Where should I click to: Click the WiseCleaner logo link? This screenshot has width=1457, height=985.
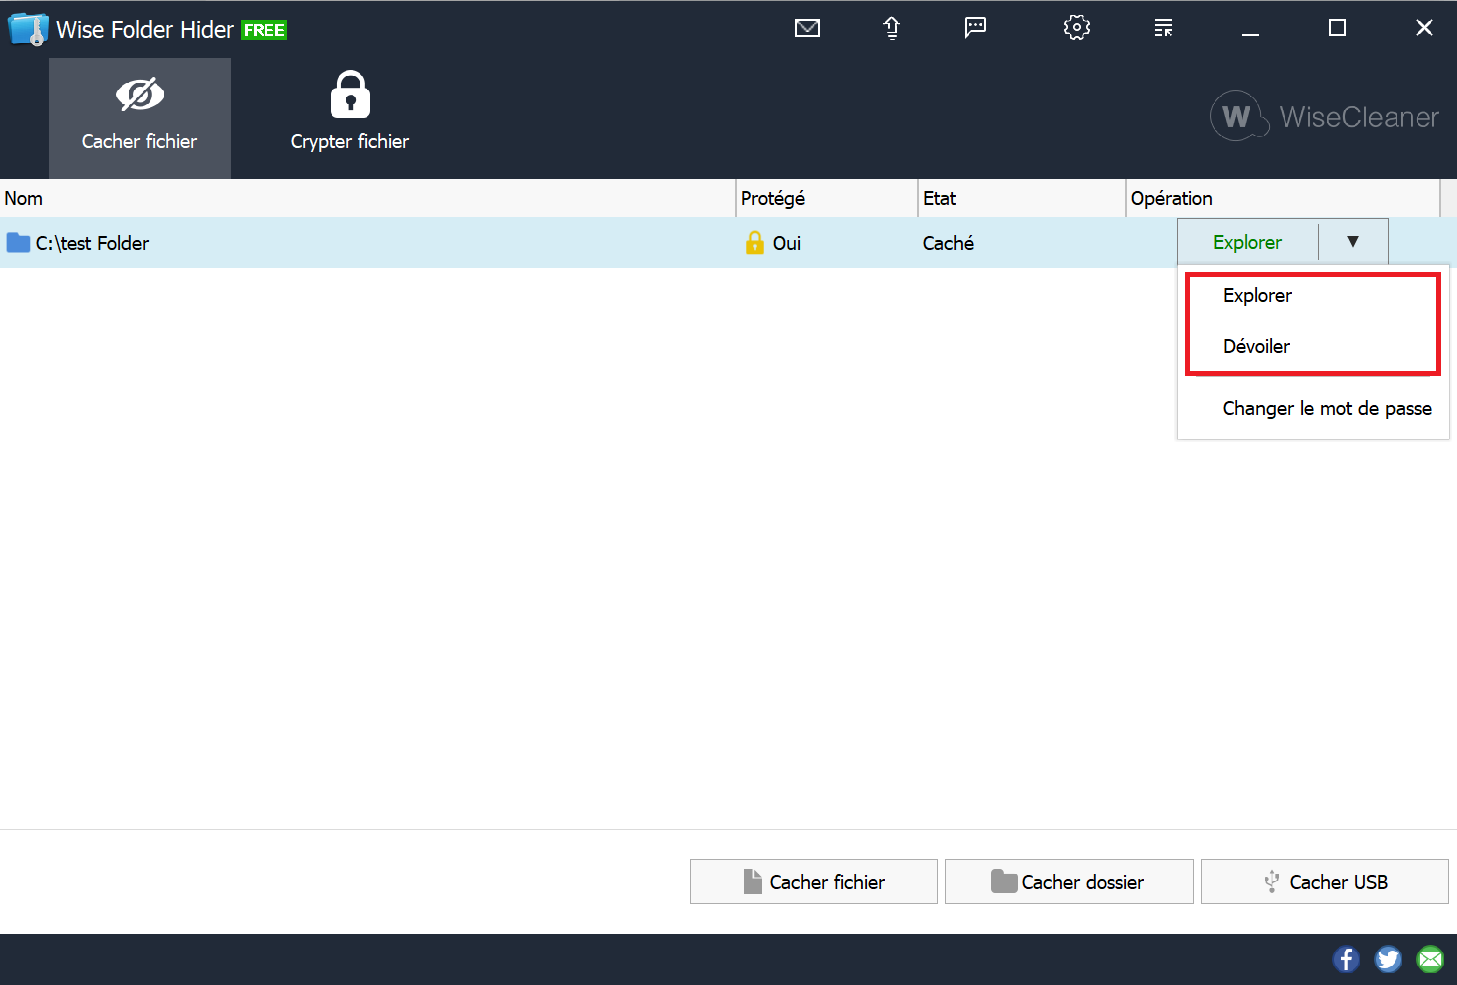click(1324, 116)
